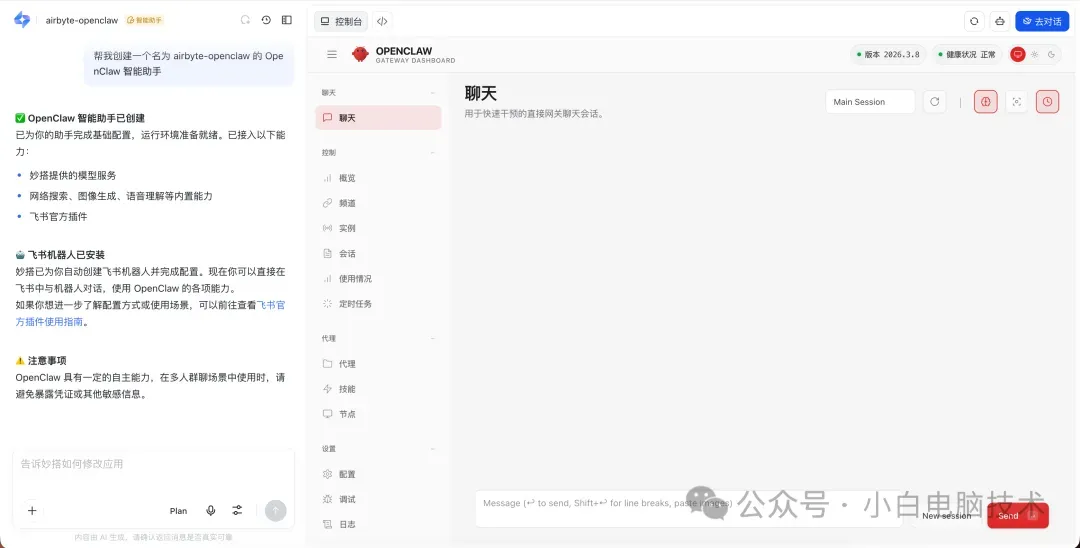Open 配置 in the sidebar
This screenshot has width=1080, height=548.
378,474
